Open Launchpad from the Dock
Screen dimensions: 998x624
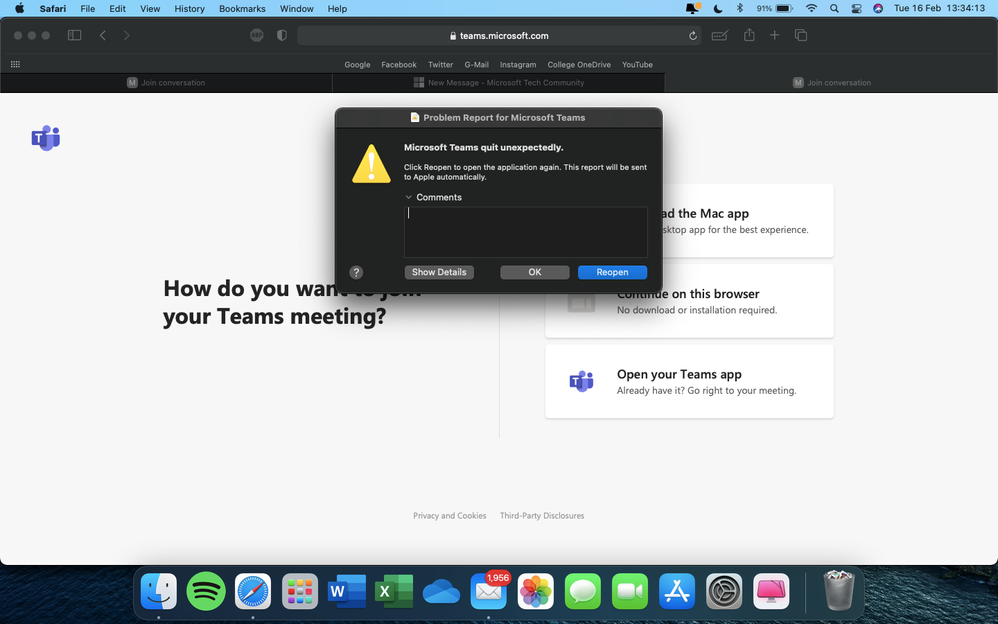(300, 591)
